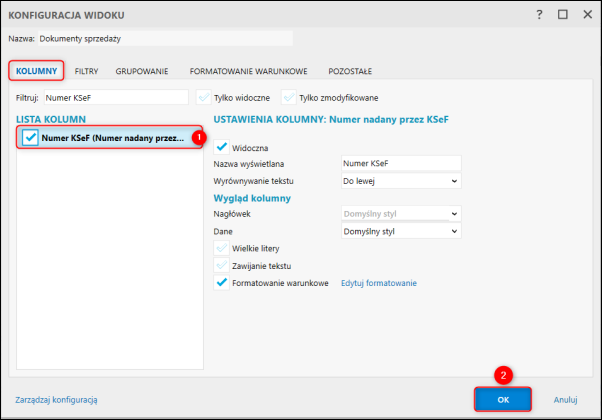Open the help question mark icon
602x420 pixels.
(539, 15)
